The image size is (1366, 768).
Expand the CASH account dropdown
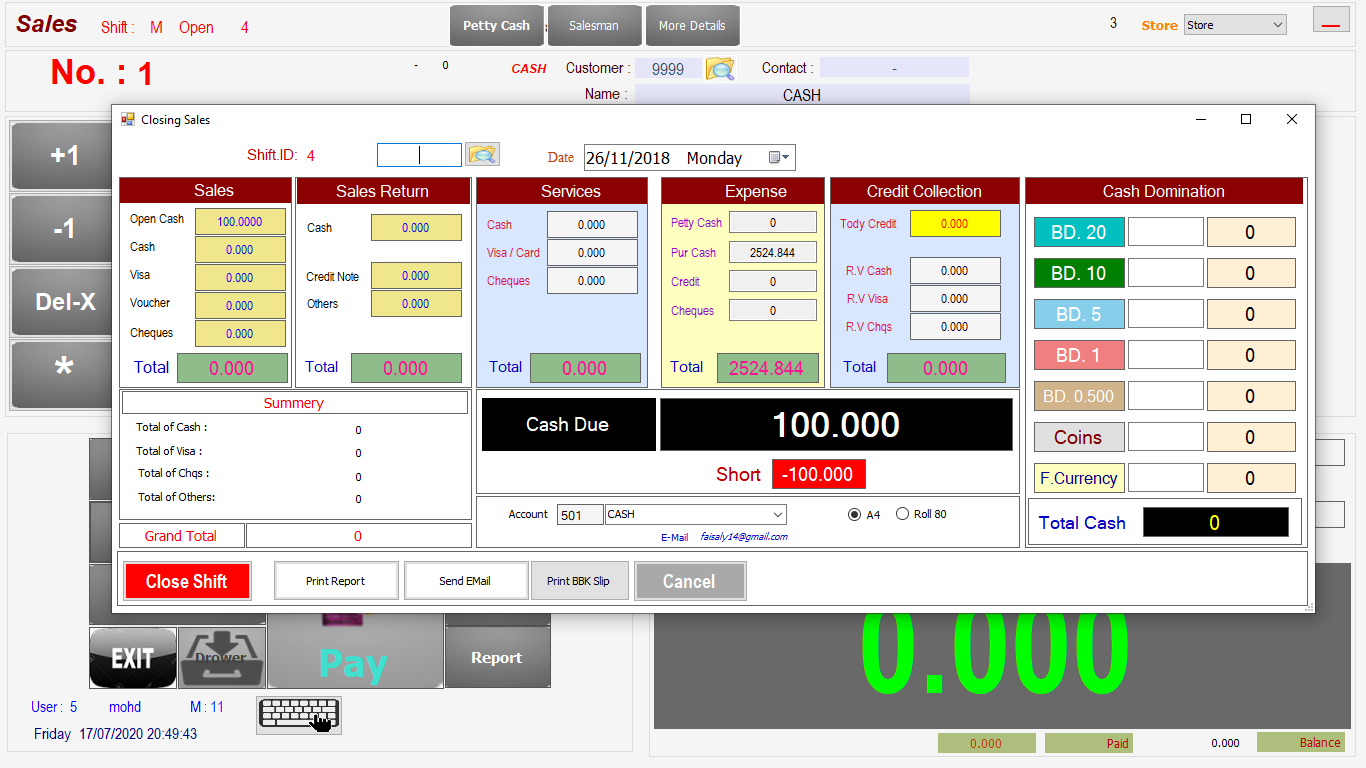pyautogui.click(x=777, y=514)
